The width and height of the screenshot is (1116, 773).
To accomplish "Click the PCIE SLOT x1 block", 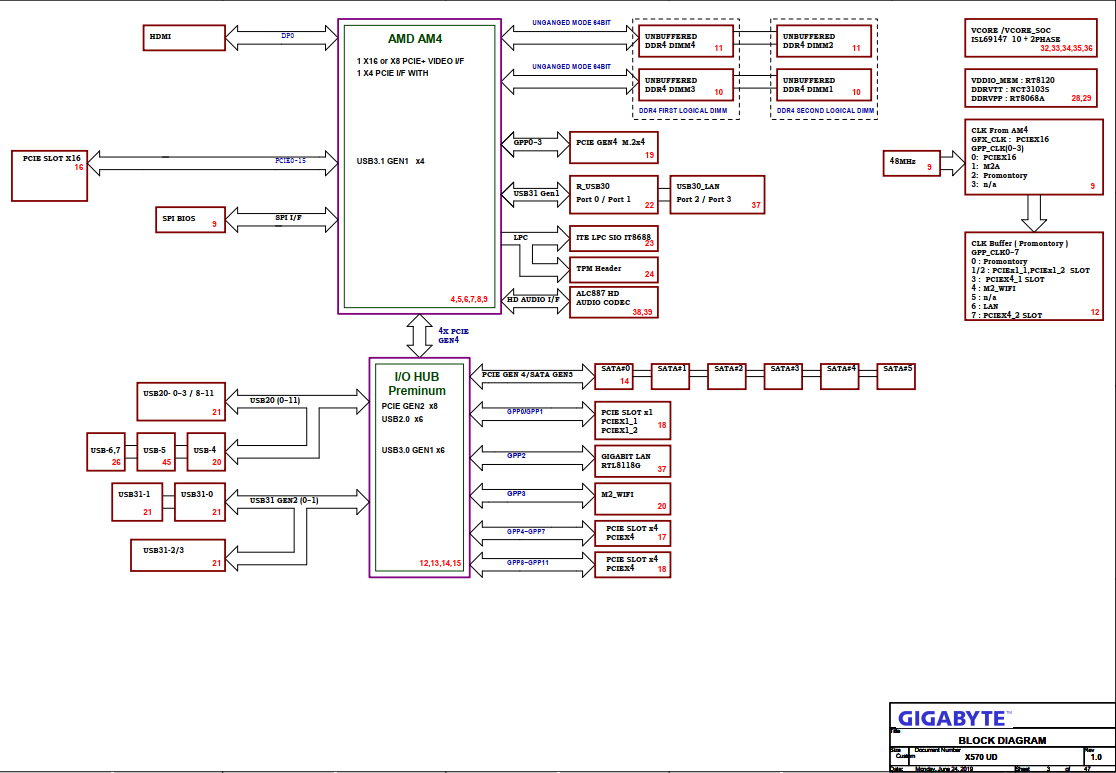I will 632,420.
